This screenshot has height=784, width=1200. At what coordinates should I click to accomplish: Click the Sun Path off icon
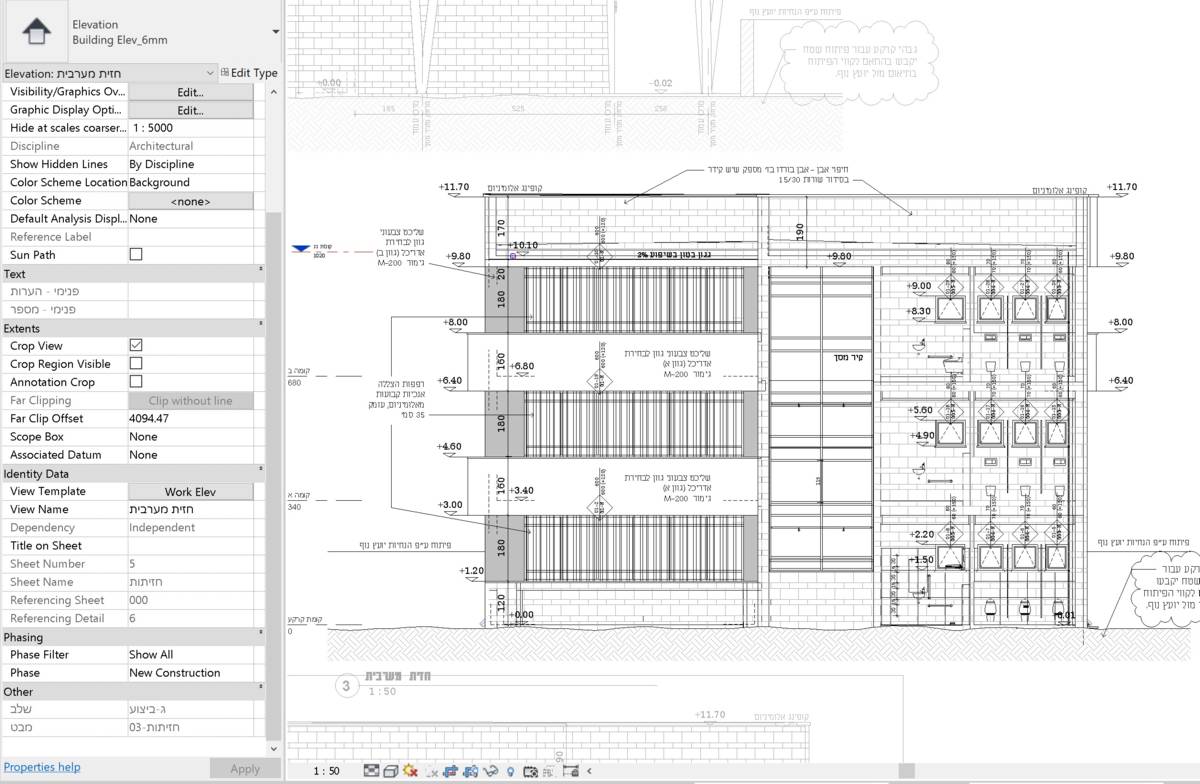[x=411, y=771]
